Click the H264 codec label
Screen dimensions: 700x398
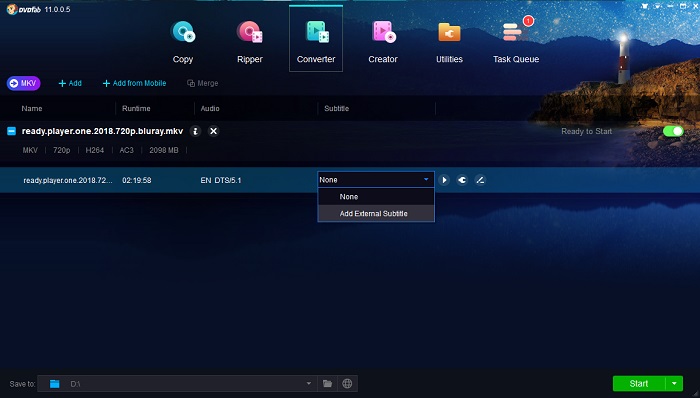pyautogui.click(x=95, y=150)
